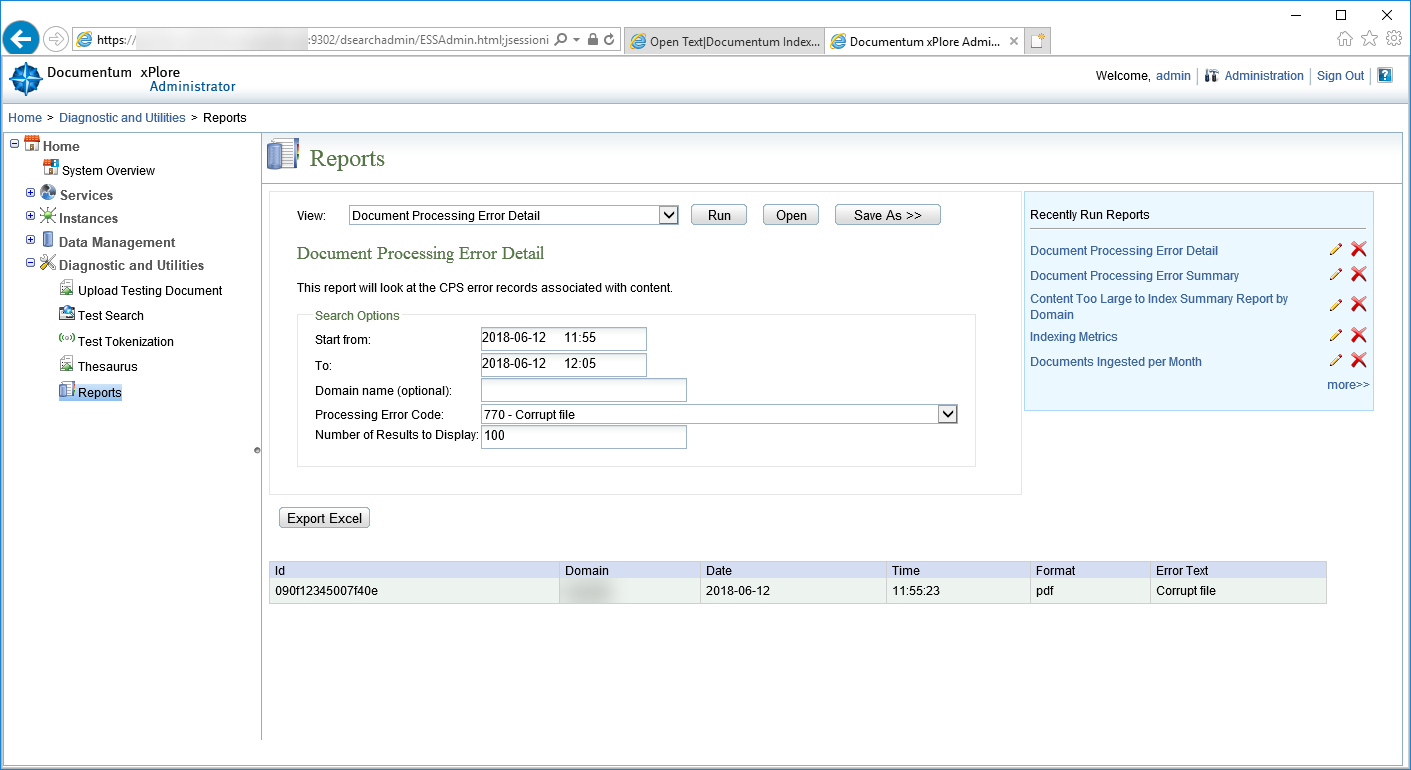This screenshot has width=1411, height=770.
Task: Select Reports in the navigation tree
Action: click(x=100, y=393)
